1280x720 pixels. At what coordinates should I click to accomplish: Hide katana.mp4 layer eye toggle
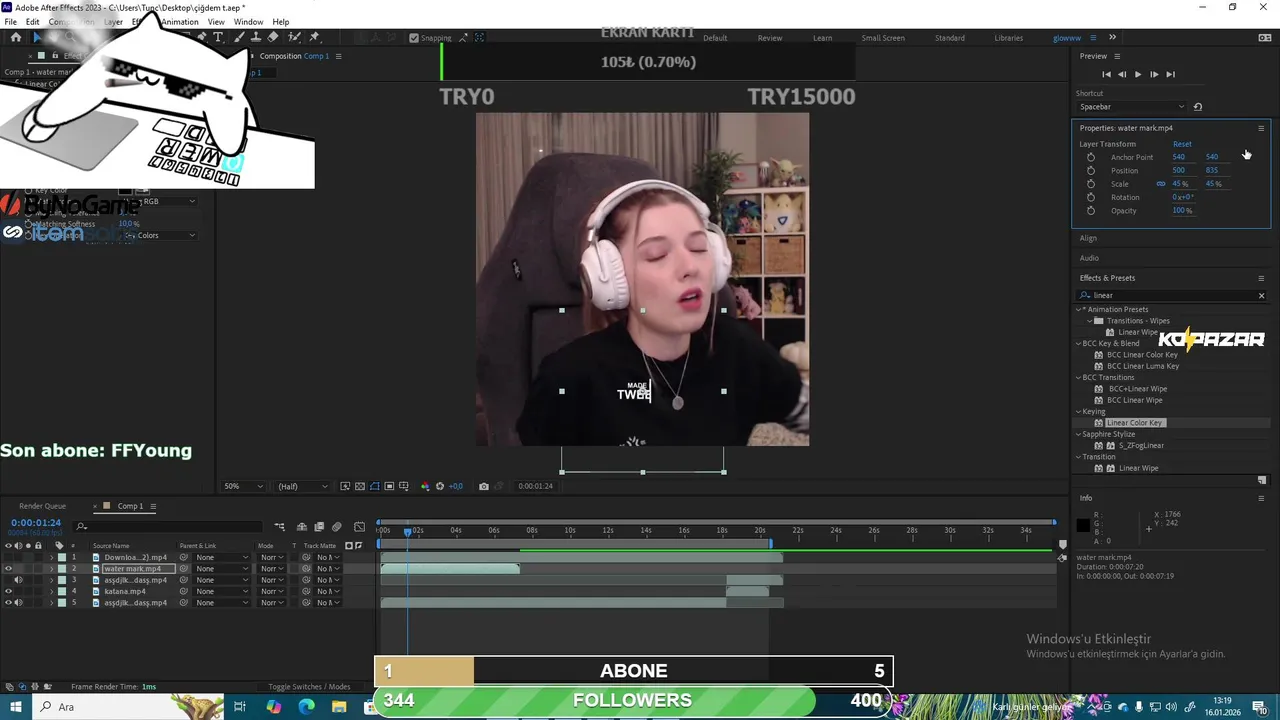(8, 591)
